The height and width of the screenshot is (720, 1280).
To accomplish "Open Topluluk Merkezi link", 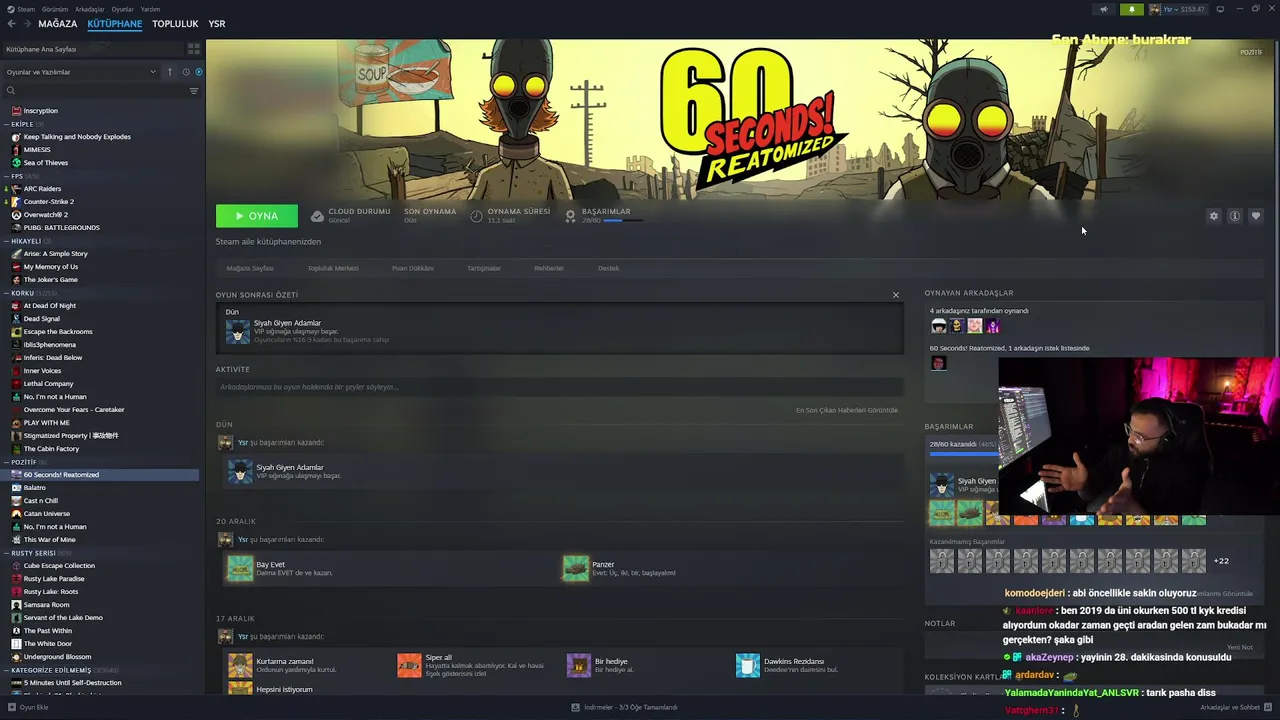I will click(333, 268).
